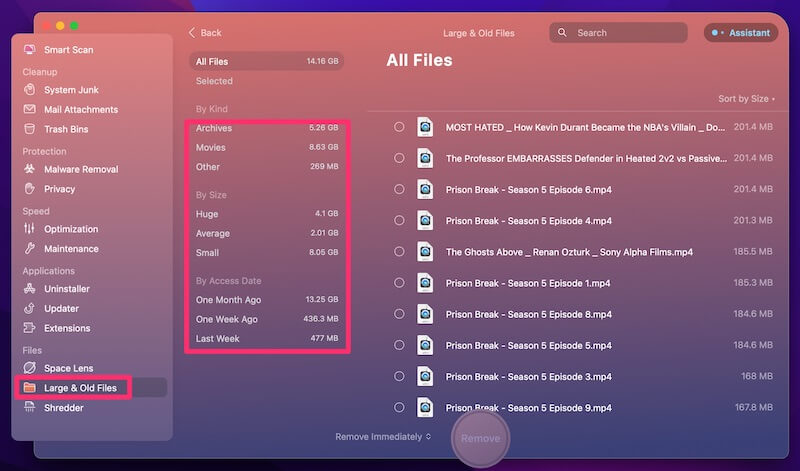
Task: Click the Large & Old Files folder icon
Action: 30,388
